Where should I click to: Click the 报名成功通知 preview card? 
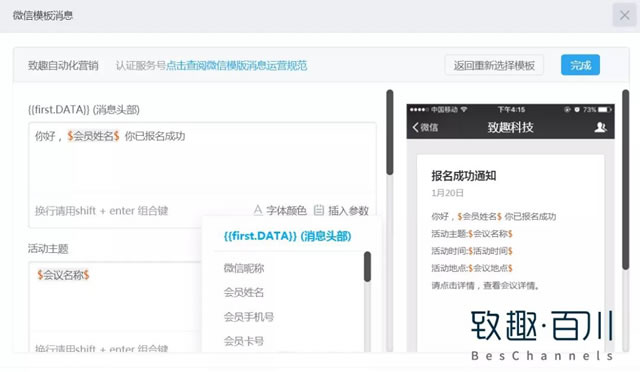click(510, 253)
